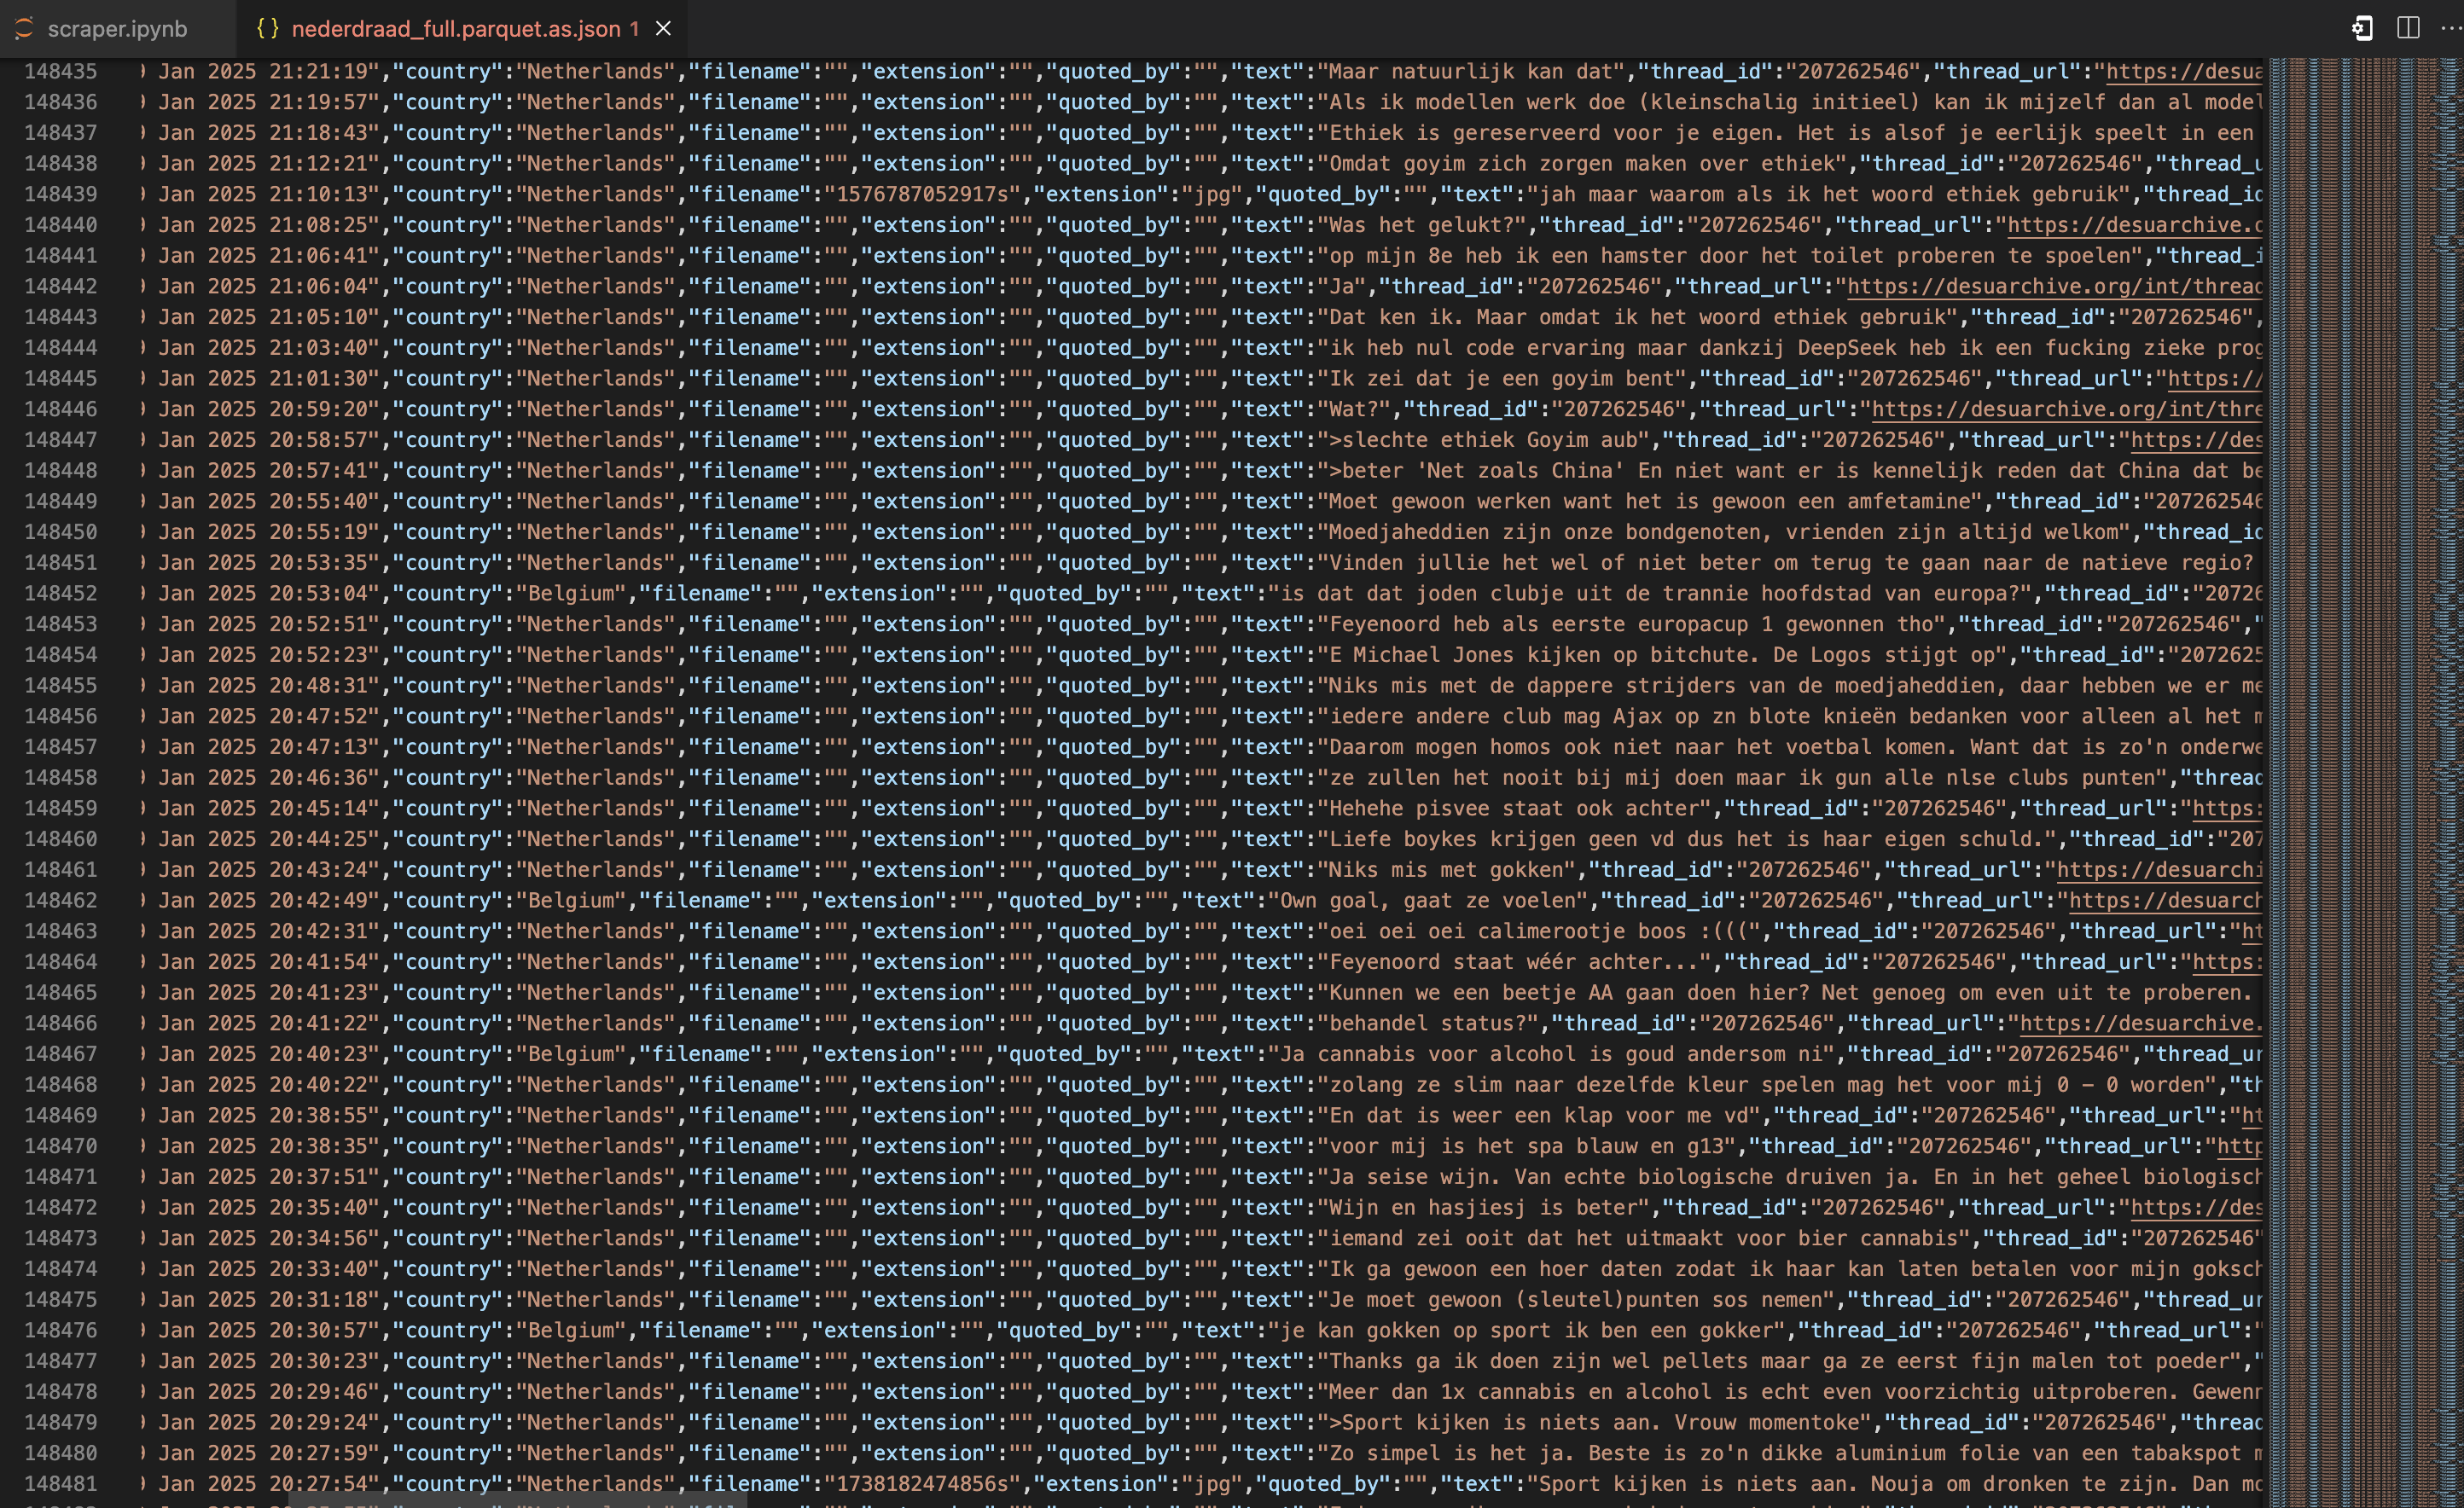The width and height of the screenshot is (2464, 1508).
Task: Split the editor to the right
Action: tap(2408, 29)
